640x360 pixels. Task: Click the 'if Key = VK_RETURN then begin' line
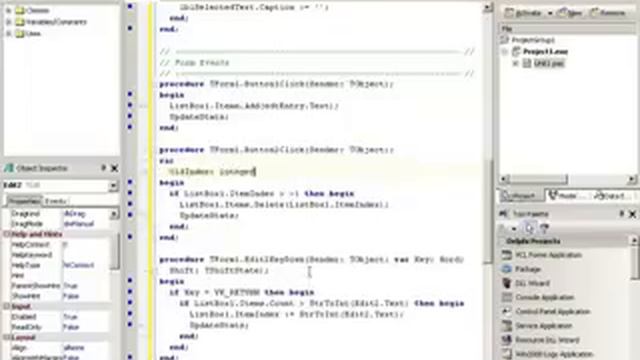(242, 293)
